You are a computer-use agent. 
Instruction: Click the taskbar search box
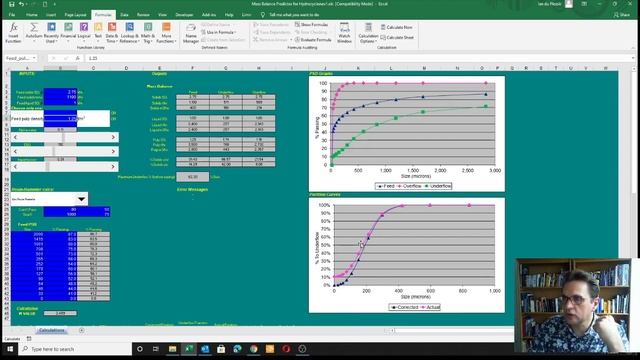(76, 349)
